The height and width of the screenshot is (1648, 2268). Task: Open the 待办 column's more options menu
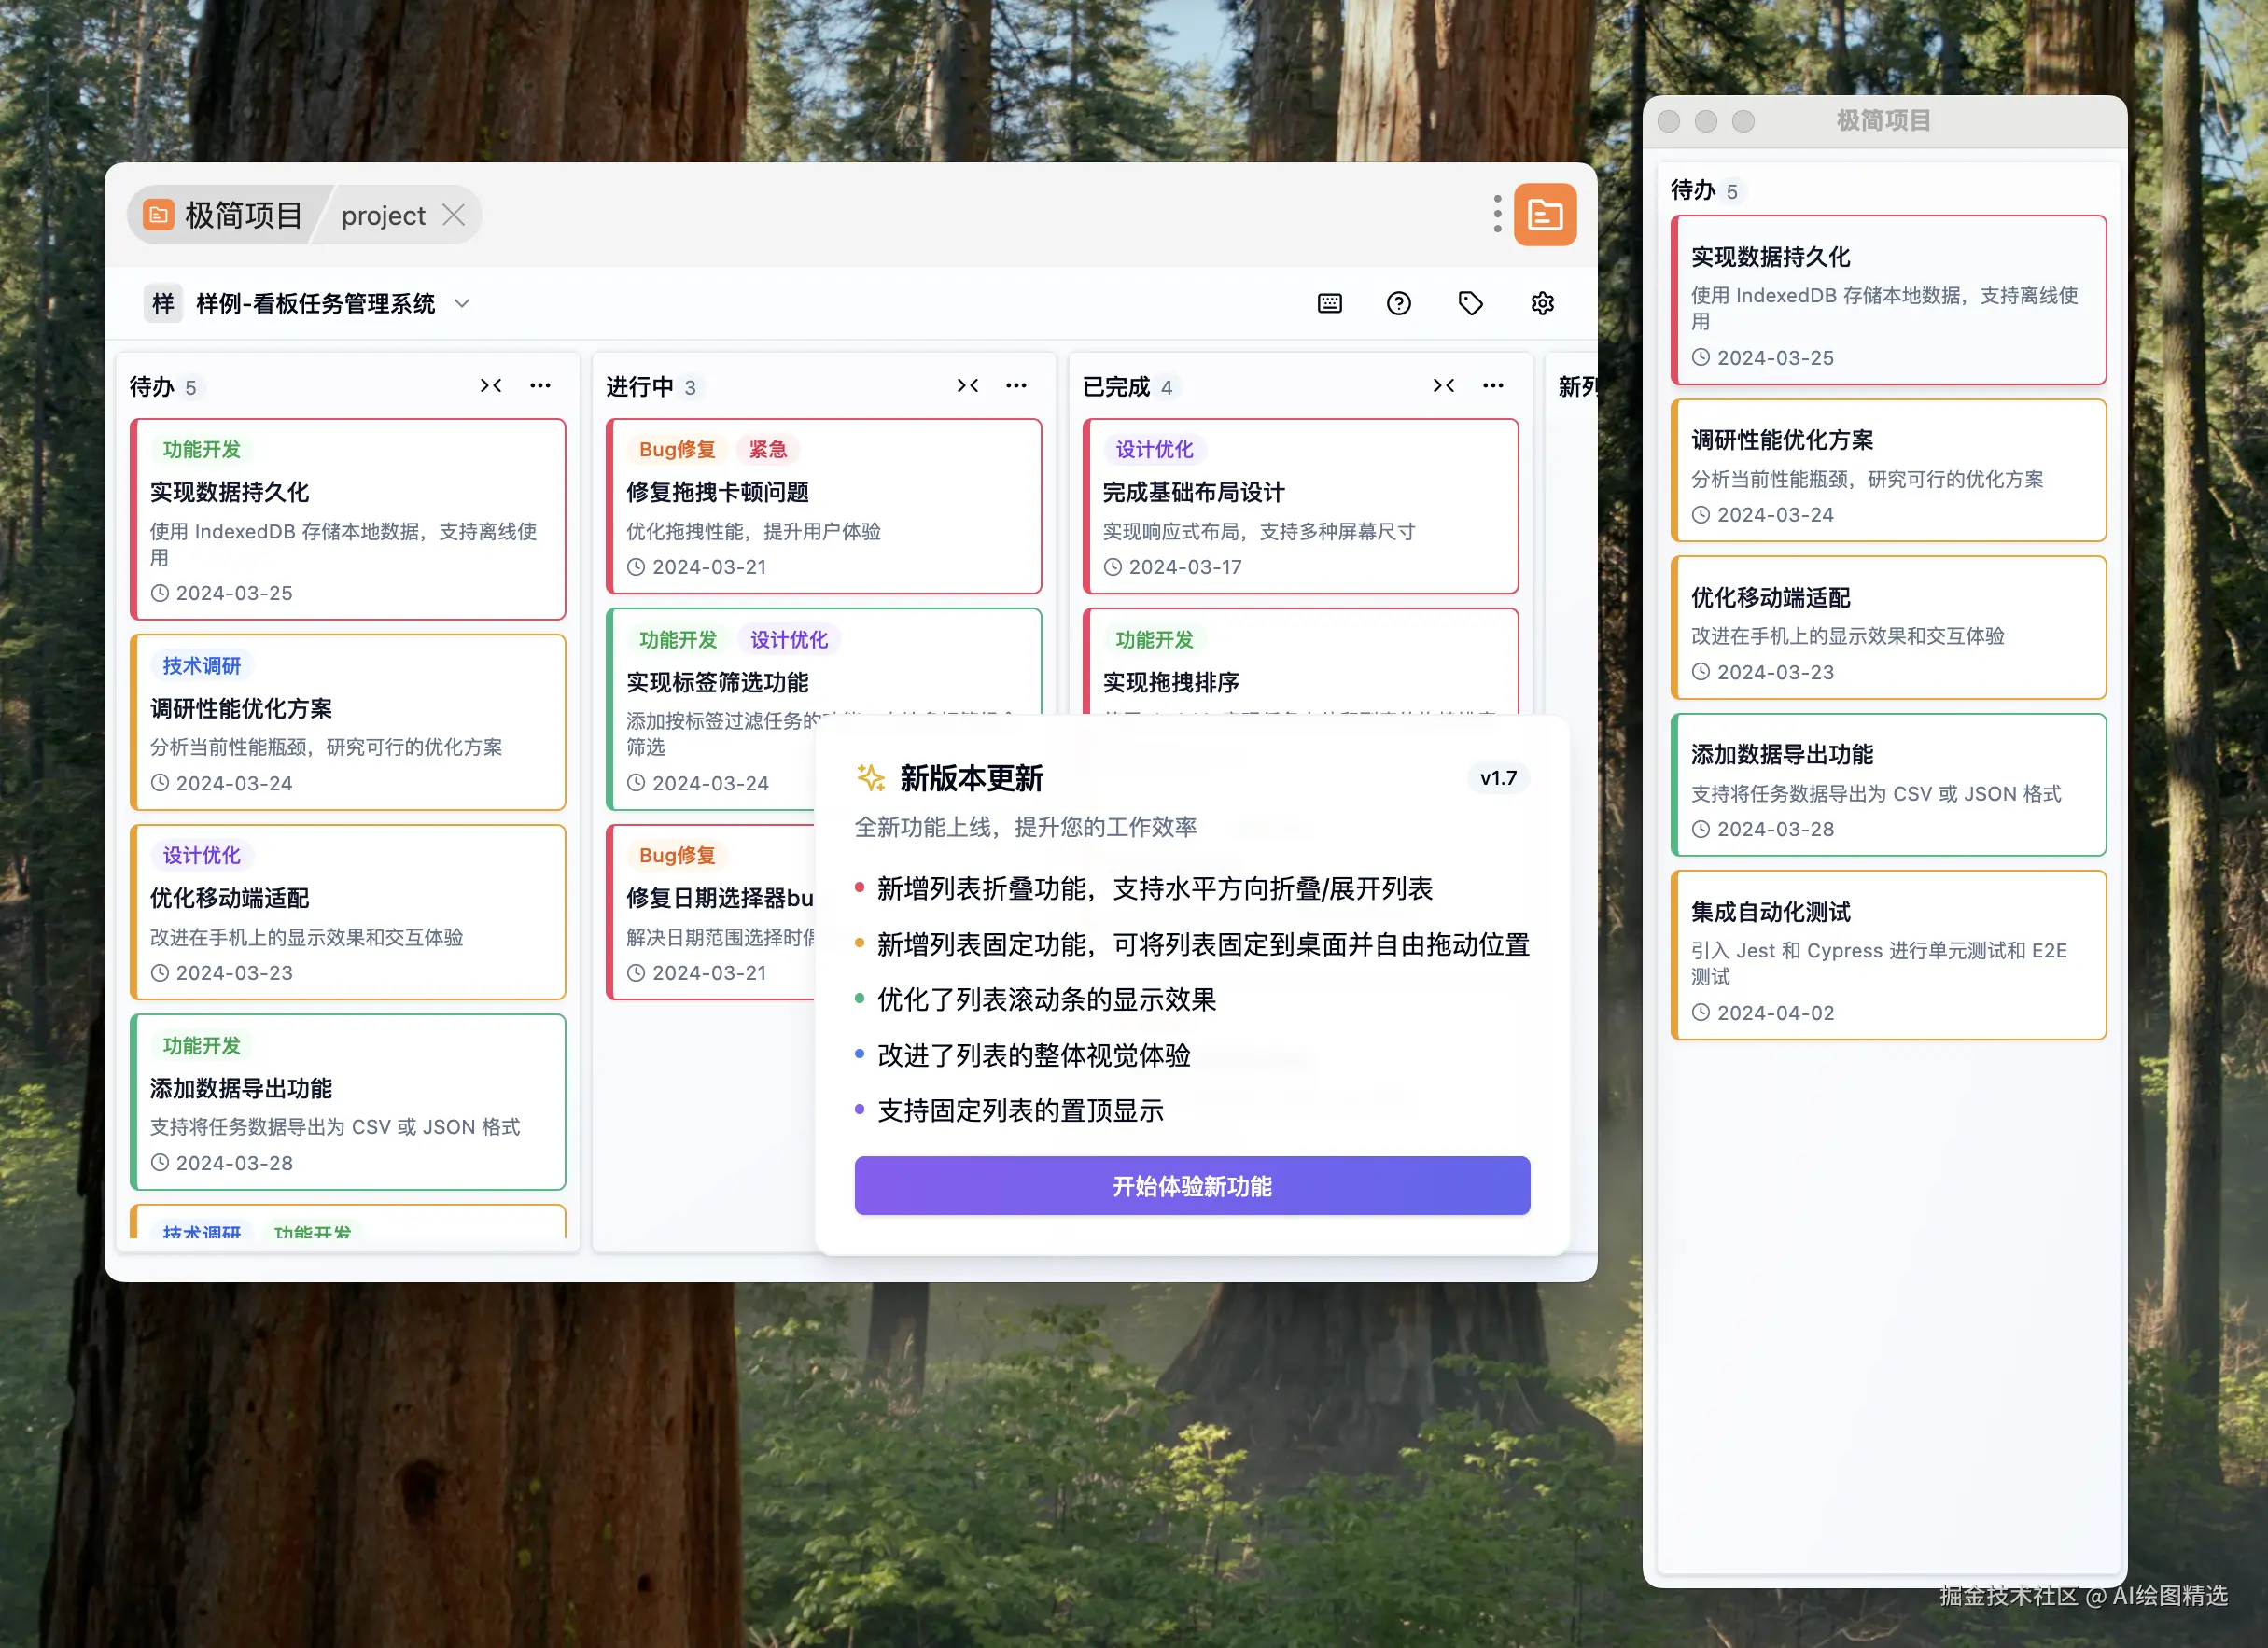click(x=540, y=385)
